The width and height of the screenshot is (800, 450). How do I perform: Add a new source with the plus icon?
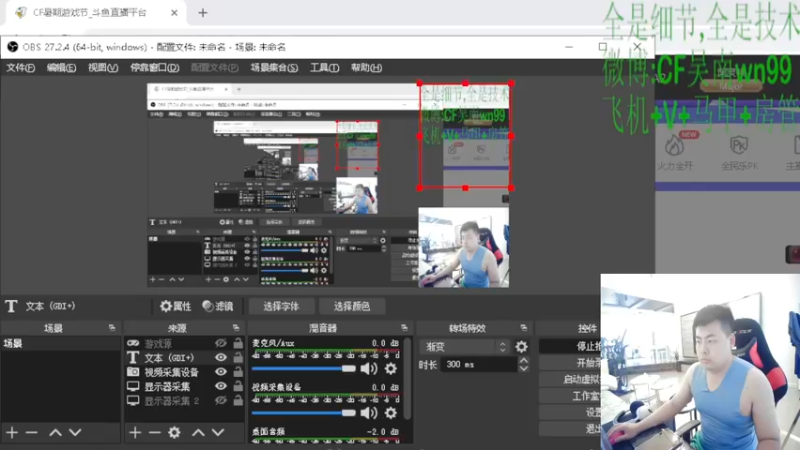(135, 433)
